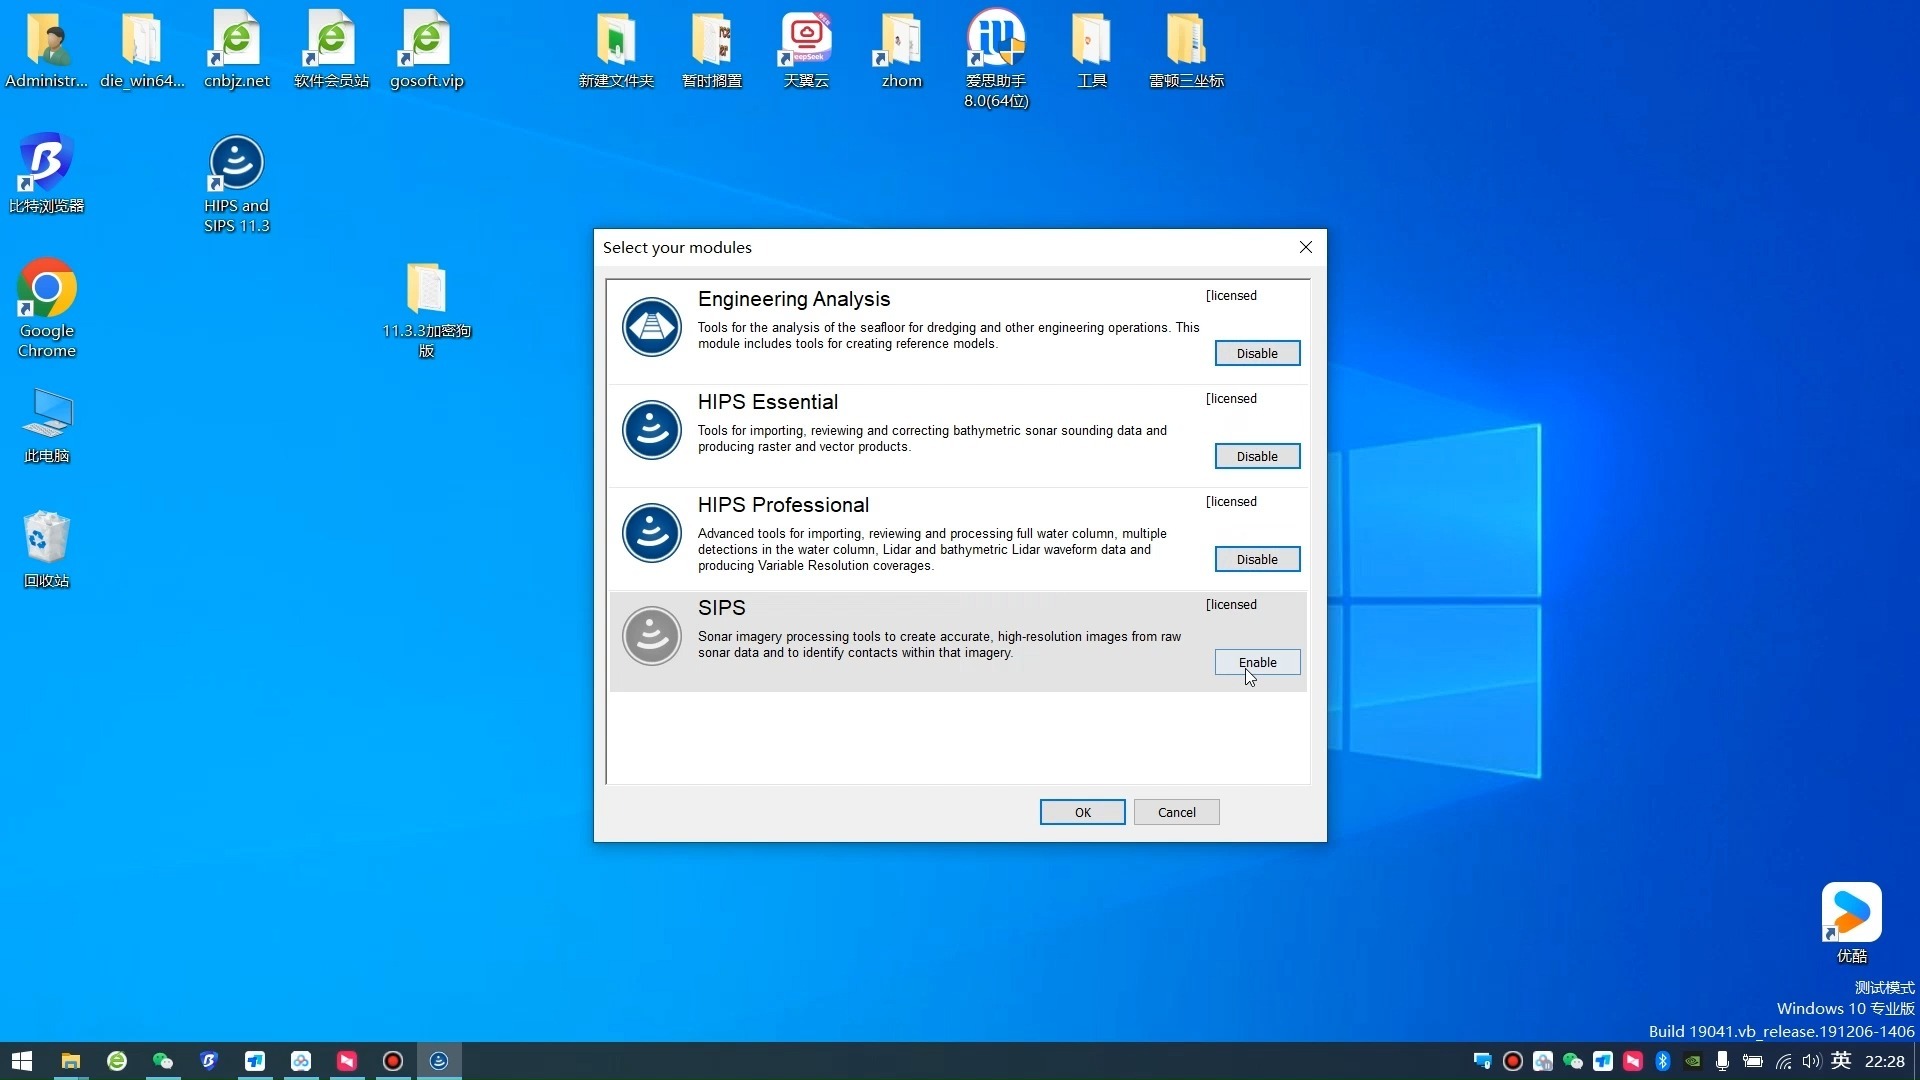Select the gosoft.vip shortcut icon

(427, 50)
